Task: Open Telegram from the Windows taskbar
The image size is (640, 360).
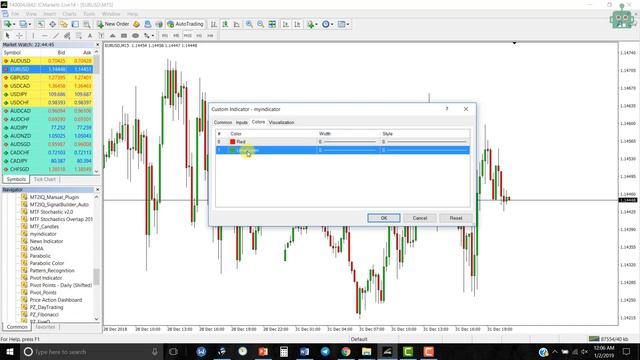Action: click(x=325, y=351)
